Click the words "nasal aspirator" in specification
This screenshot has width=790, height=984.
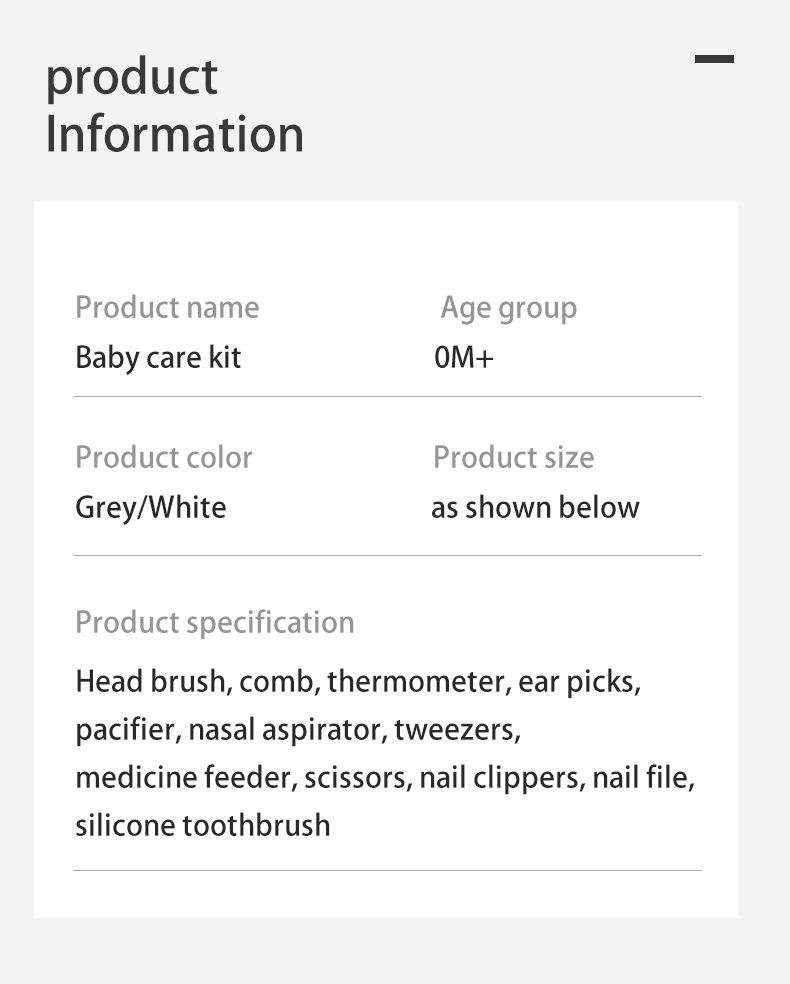click(x=285, y=730)
